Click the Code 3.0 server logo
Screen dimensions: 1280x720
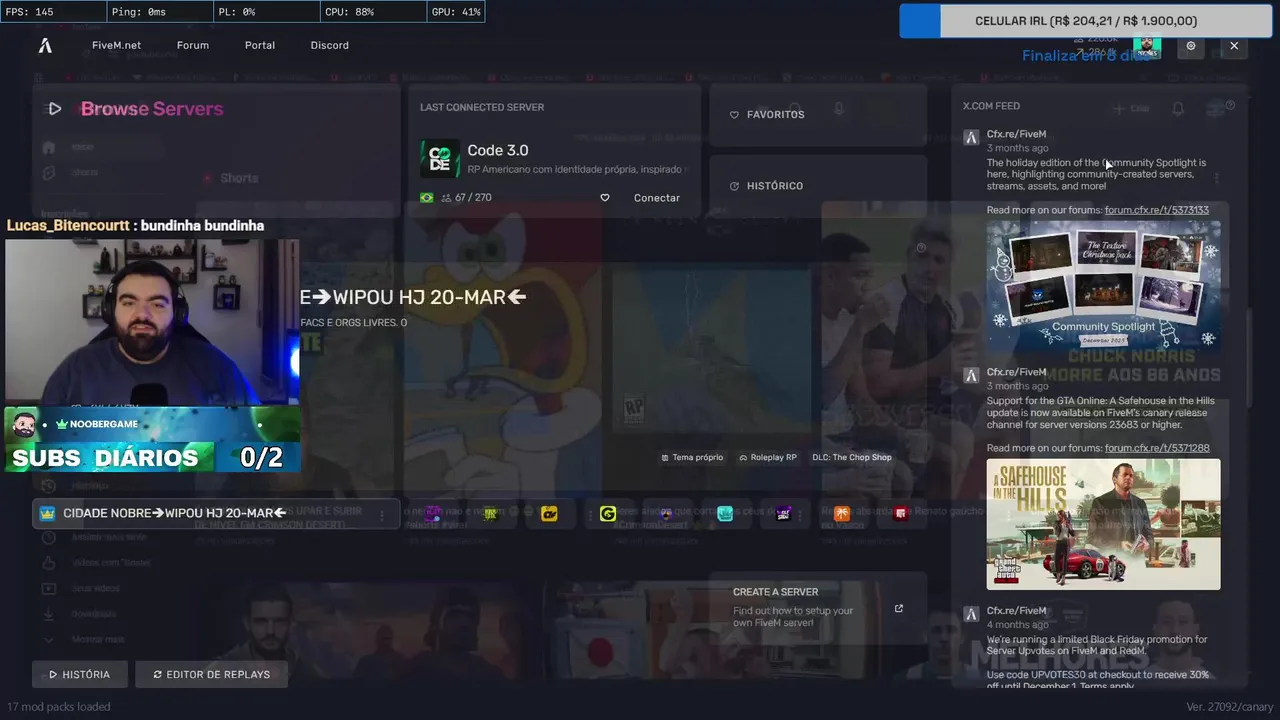click(x=440, y=159)
